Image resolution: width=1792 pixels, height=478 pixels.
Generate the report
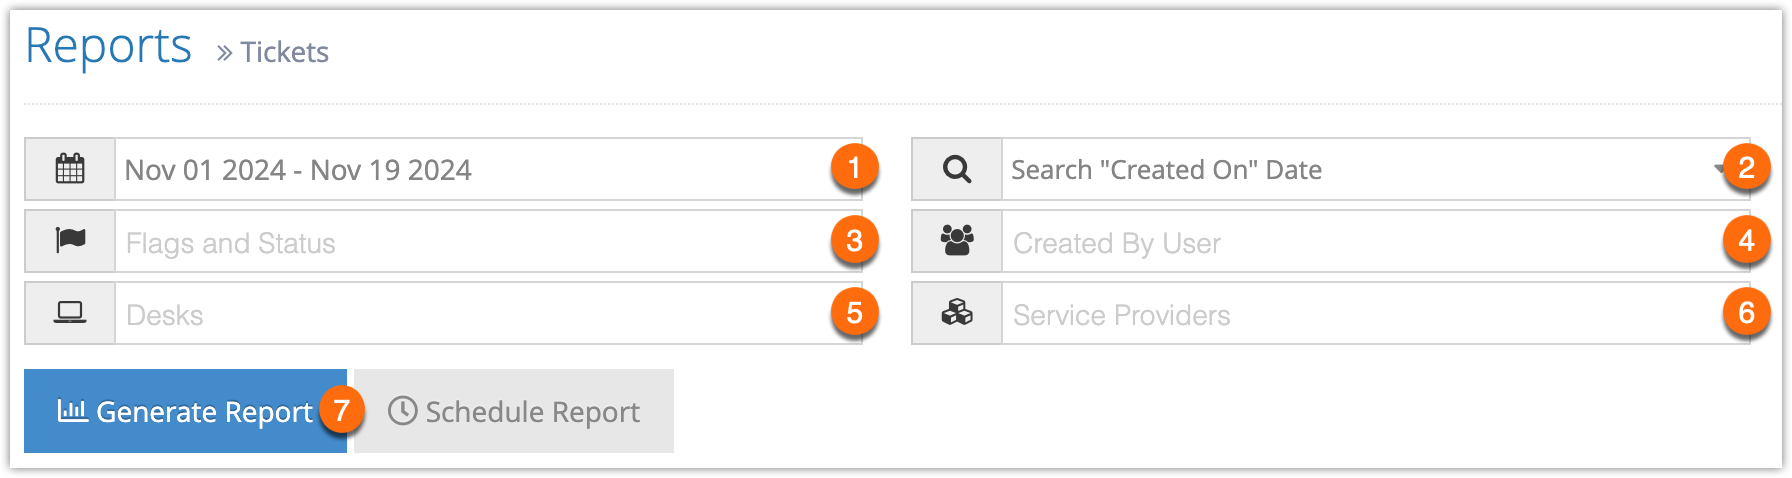185,411
